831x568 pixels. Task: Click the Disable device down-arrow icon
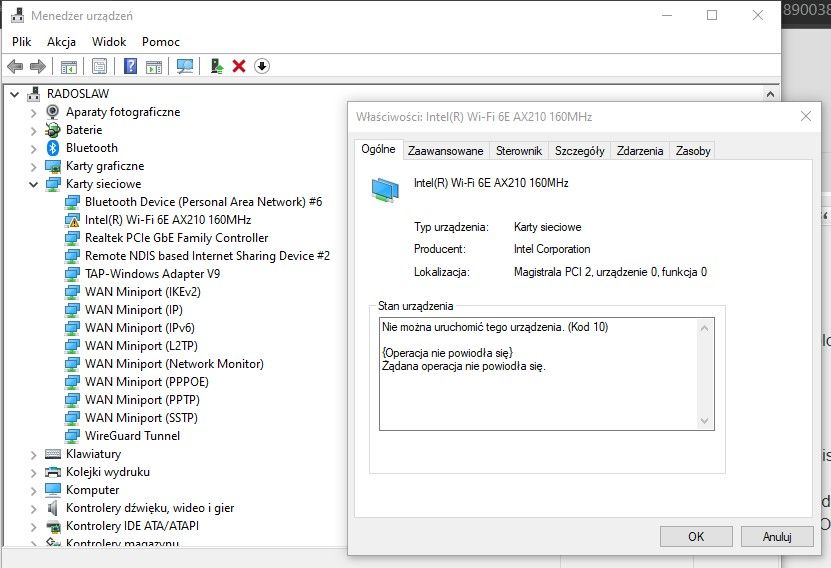tap(262, 66)
